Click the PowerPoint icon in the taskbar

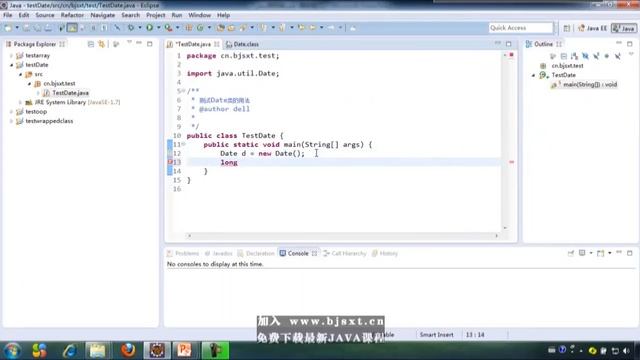click(184, 350)
